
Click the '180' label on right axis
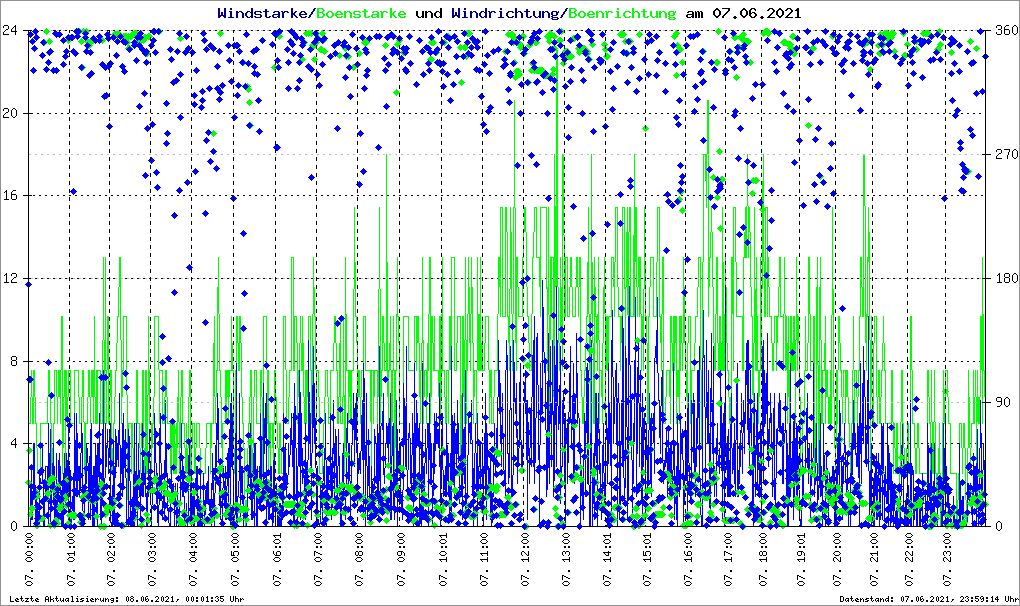pyautogui.click(x=1003, y=279)
